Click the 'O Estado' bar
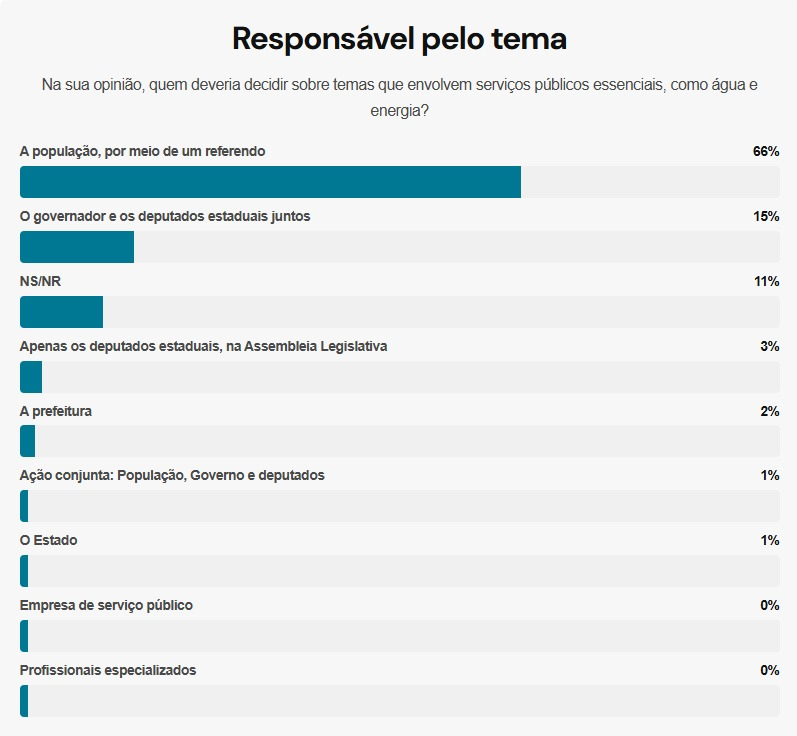 coord(24,571)
